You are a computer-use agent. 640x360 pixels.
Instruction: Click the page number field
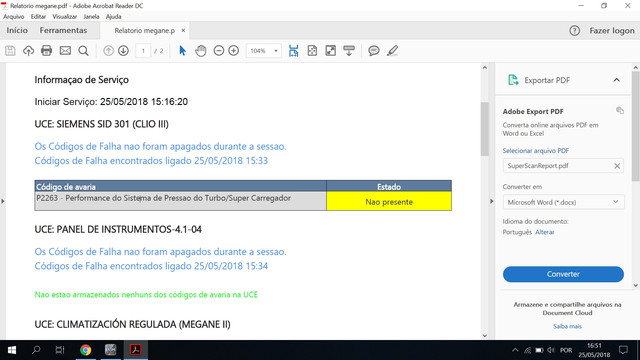click(143, 51)
